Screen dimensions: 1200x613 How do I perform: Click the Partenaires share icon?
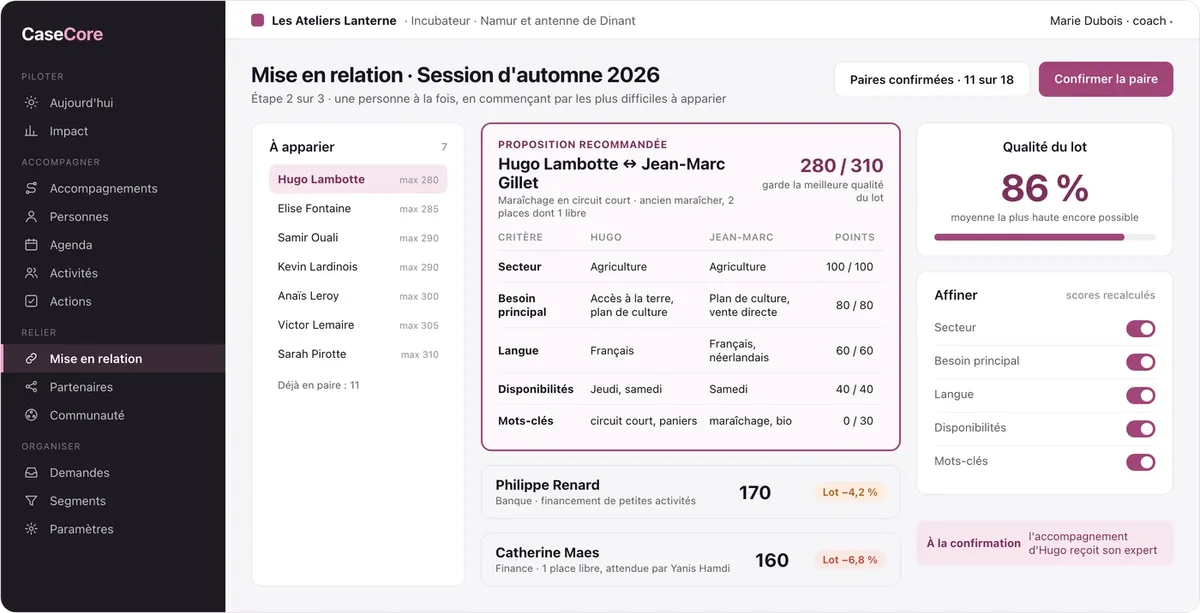(x=31, y=387)
